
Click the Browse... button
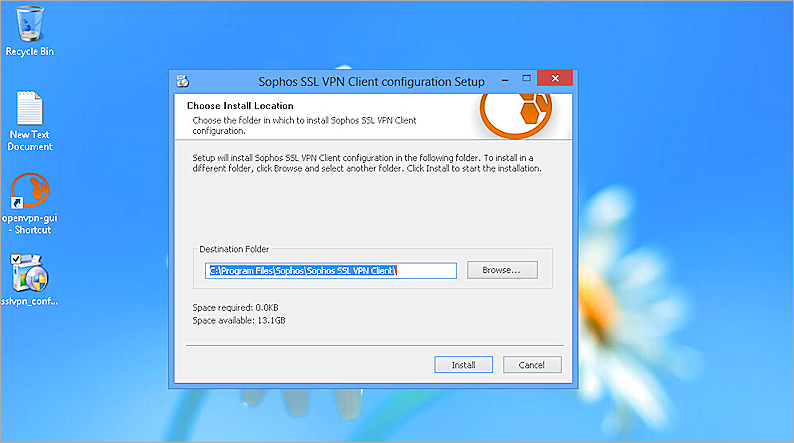[x=502, y=270]
